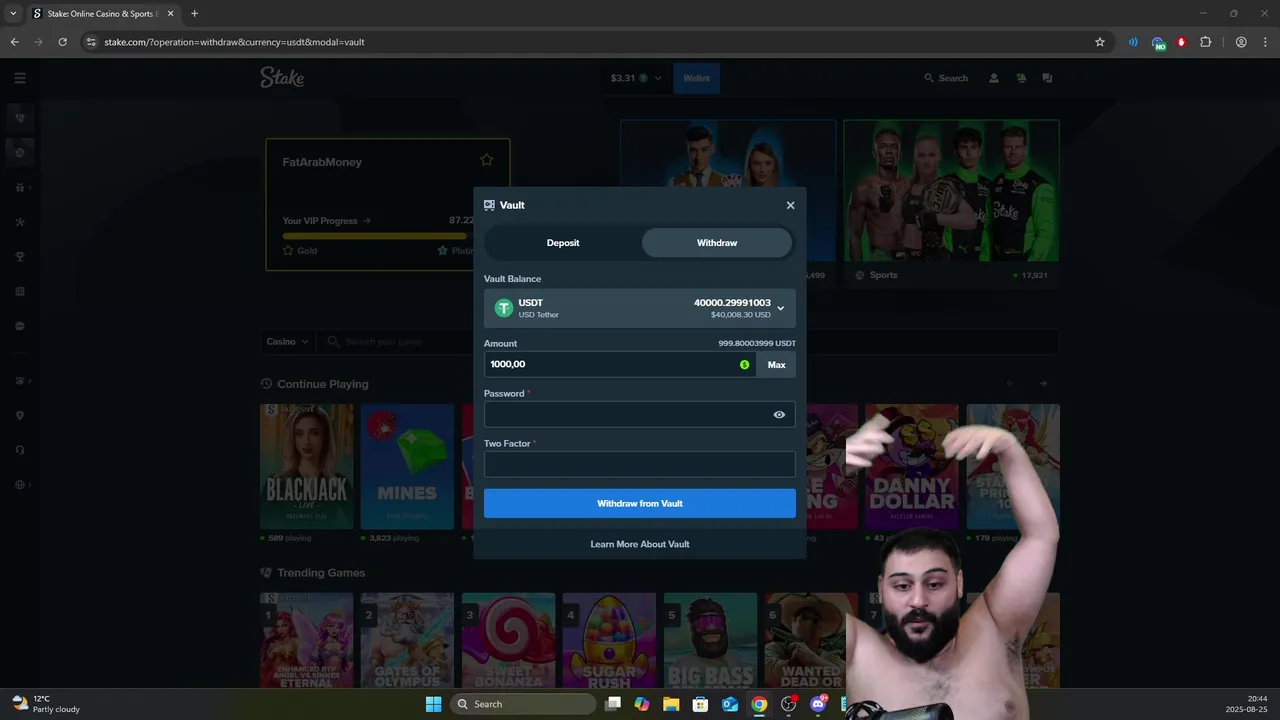Open the Windows Start menu
The height and width of the screenshot is (720, 1280).
click(x=433, y=704)
